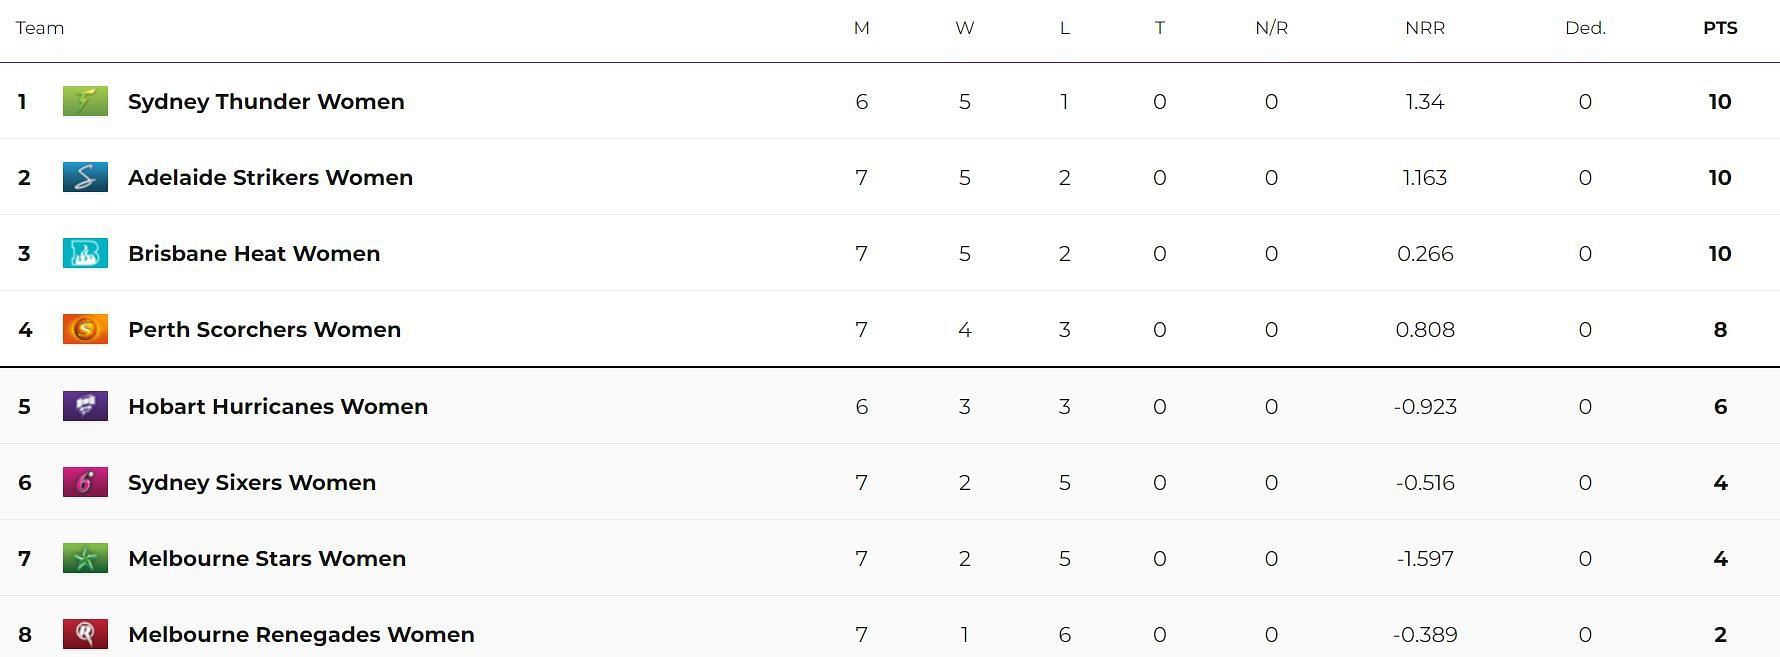
Task: Click the N/R column header
Action: point(1271,28)
